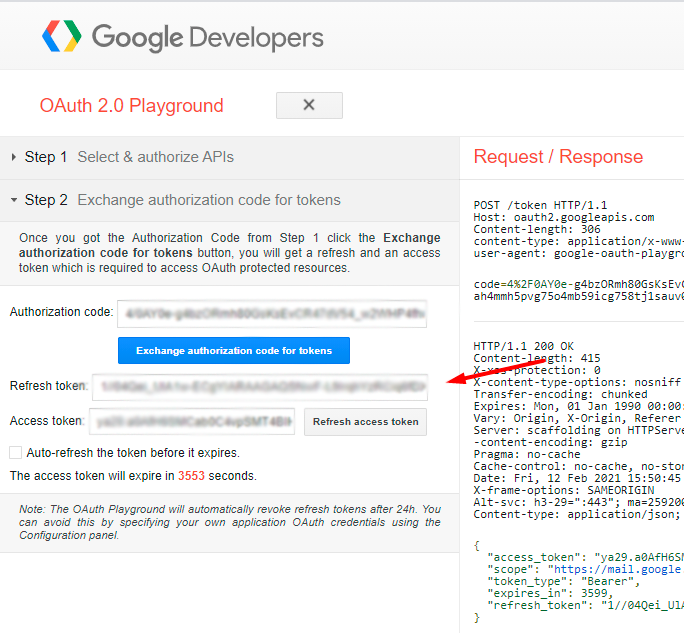684x633 pixels.
Task: Click into the Authorization code field
Action: coord(271,312)
